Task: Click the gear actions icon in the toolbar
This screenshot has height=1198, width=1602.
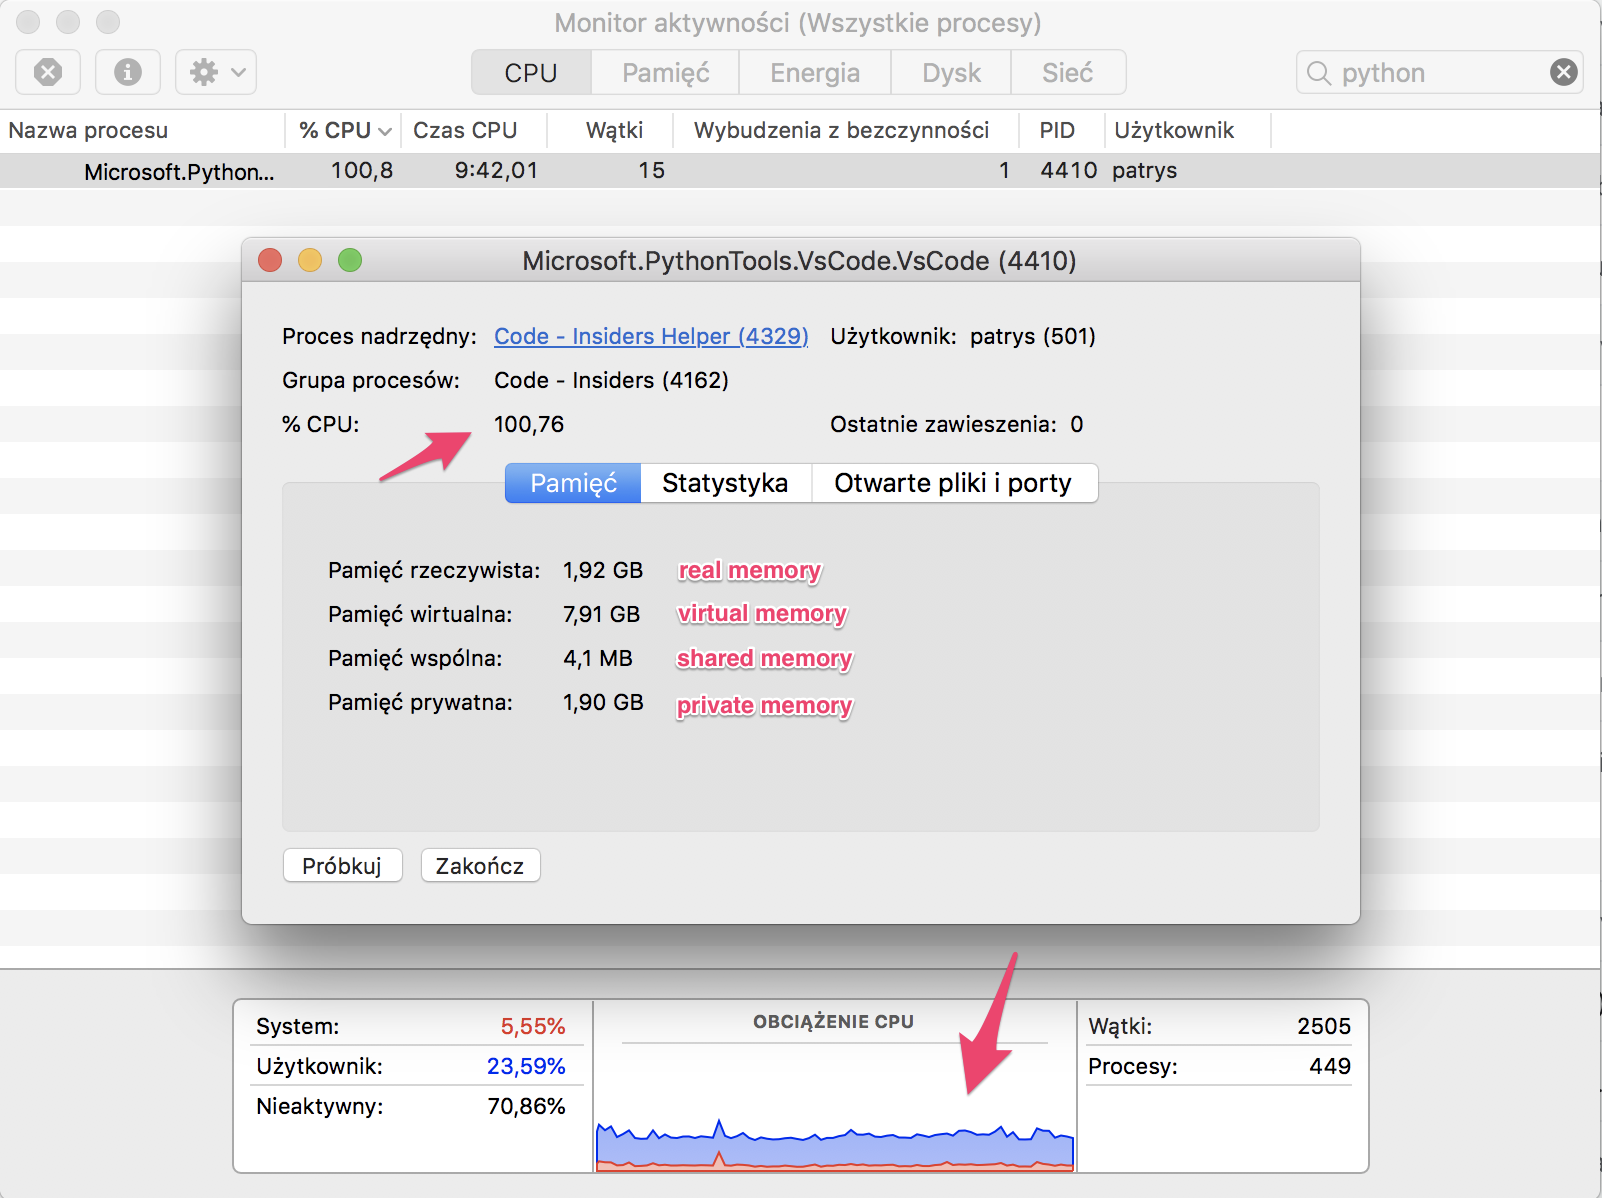Action: [205, 71]
